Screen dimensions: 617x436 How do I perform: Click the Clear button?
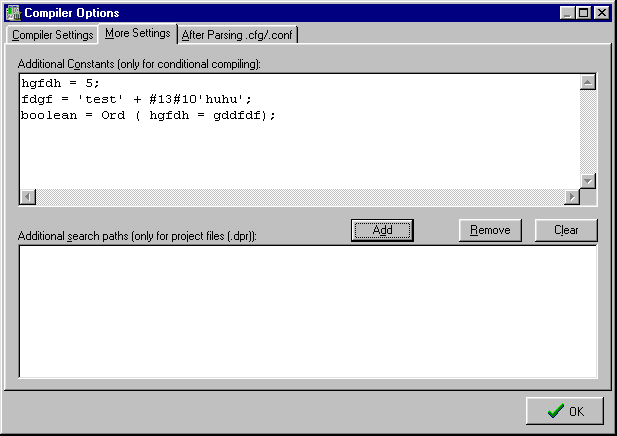(x=566, y=230)
